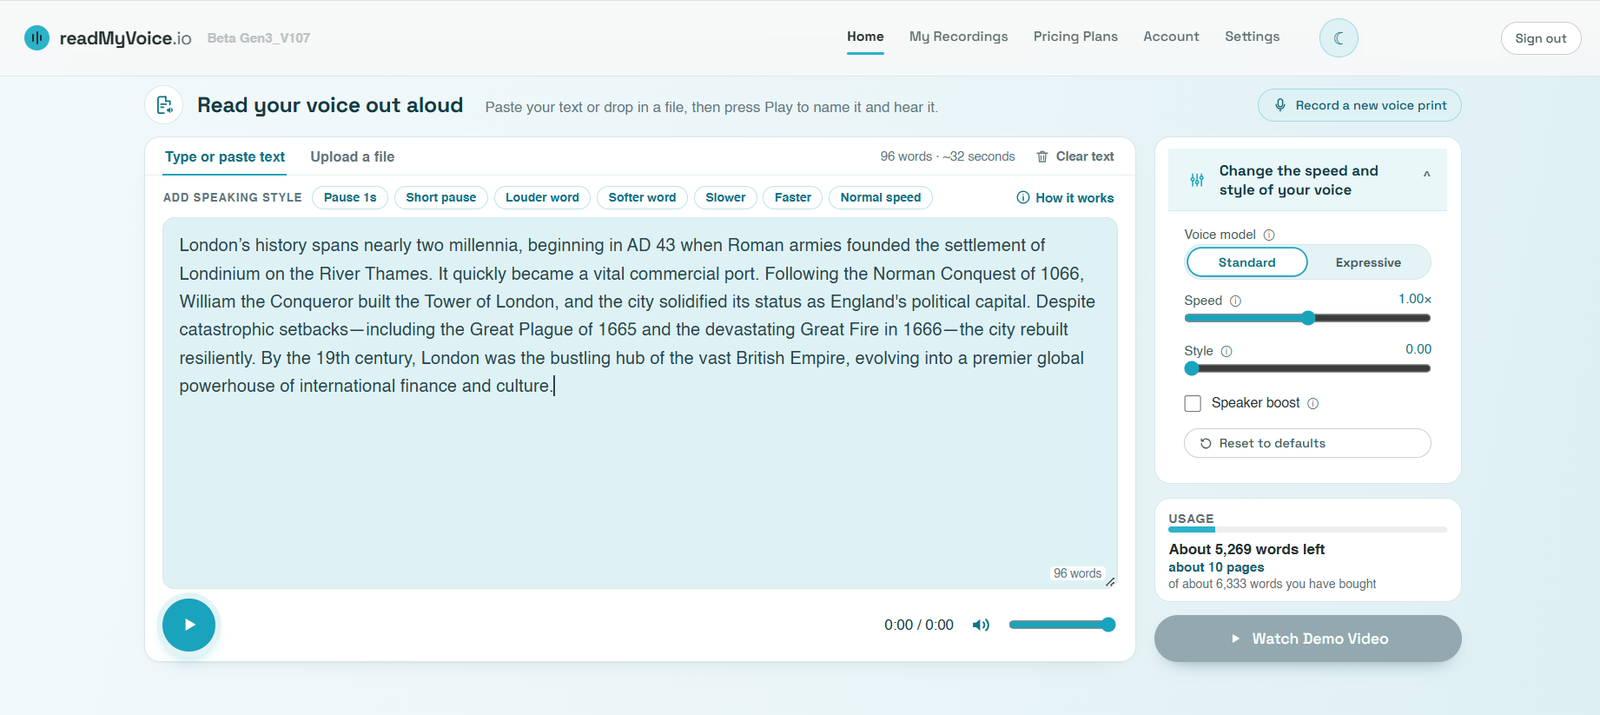Switch to the Expressive voice model

[1368, 262]
